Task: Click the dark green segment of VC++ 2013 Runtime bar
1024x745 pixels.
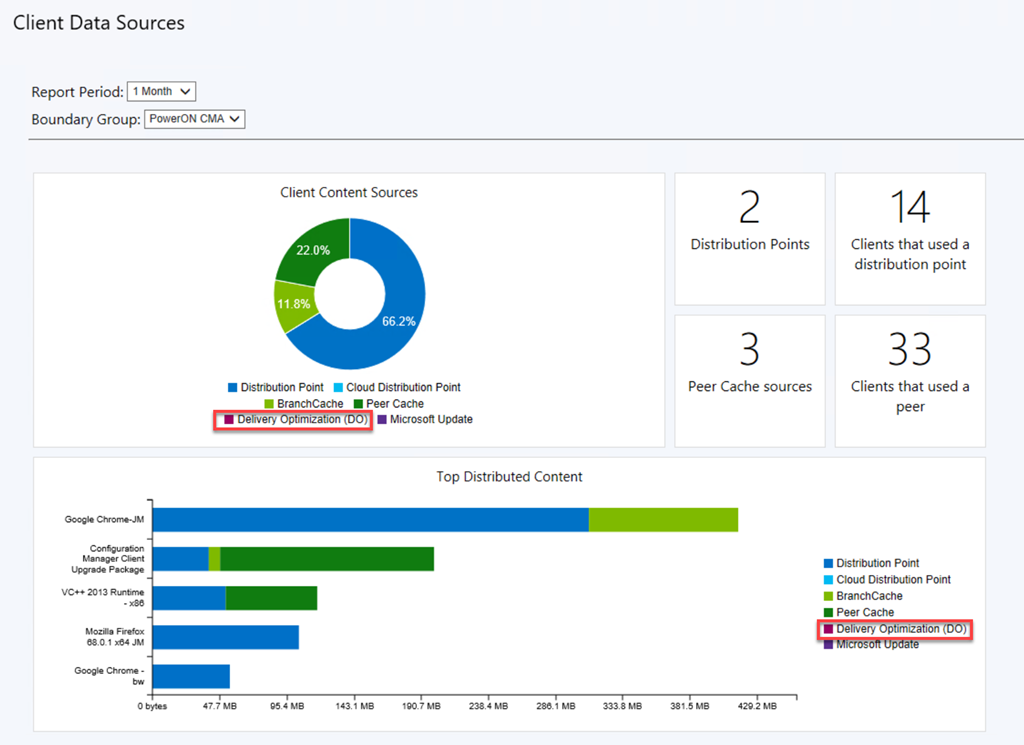Action: point(271,598)
